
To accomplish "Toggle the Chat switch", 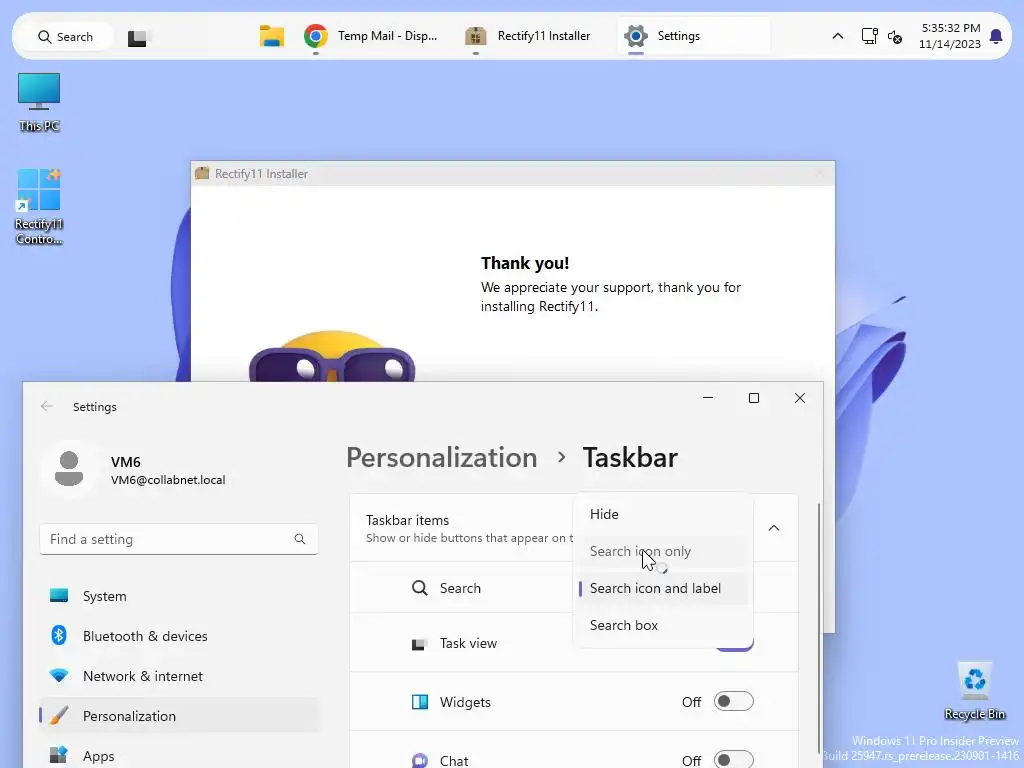I will pos(733,760).
